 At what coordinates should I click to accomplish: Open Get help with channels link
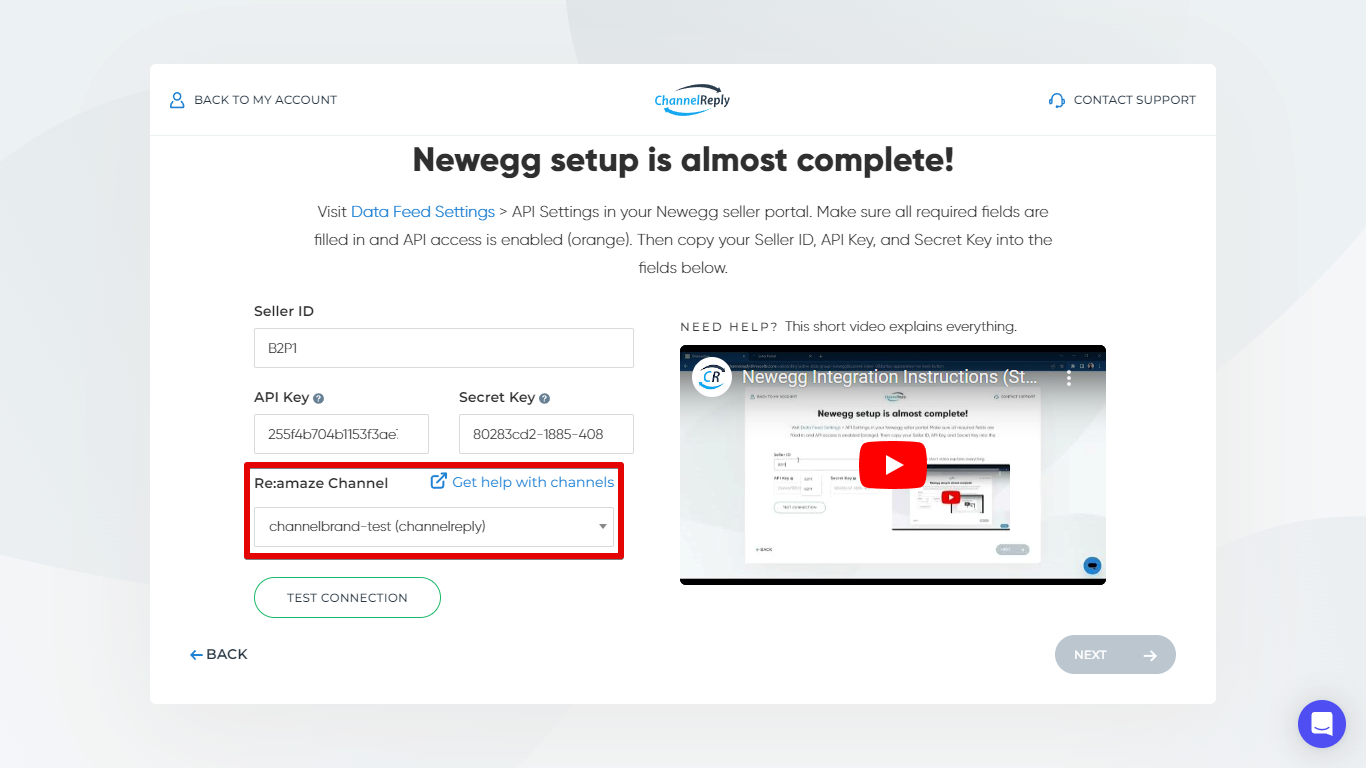[533, 482]
